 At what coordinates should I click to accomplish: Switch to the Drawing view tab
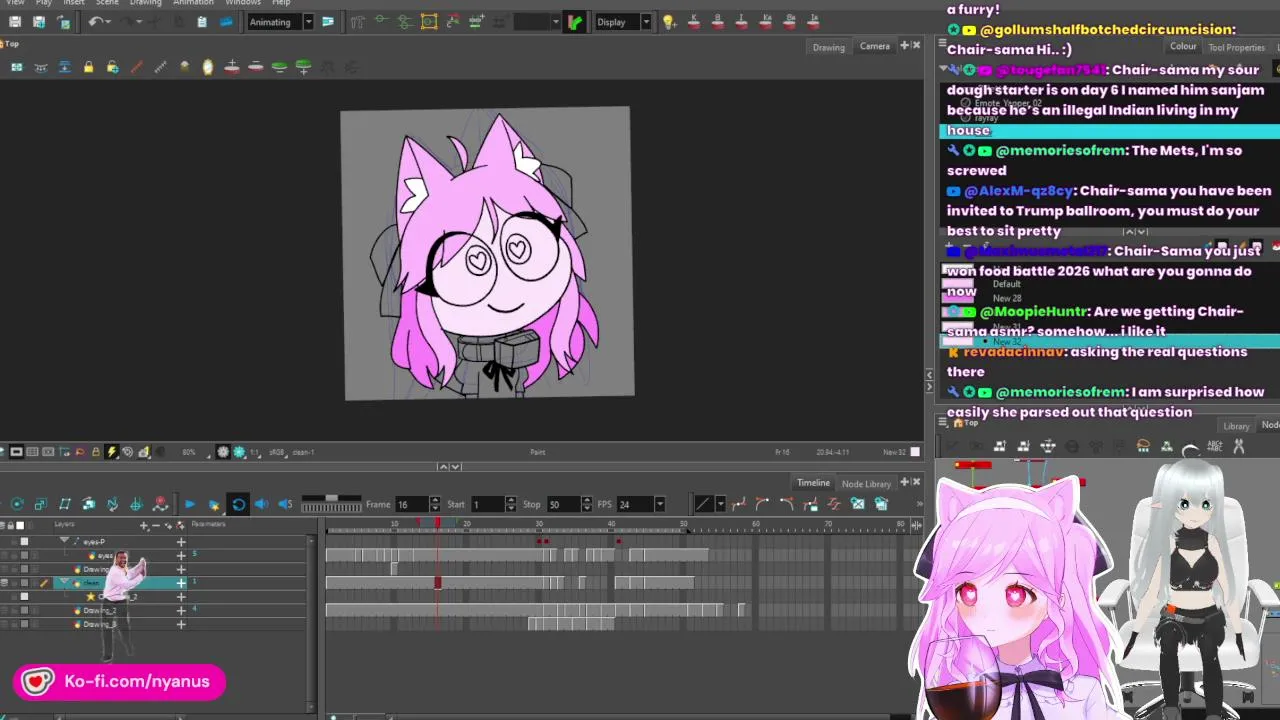828,47
